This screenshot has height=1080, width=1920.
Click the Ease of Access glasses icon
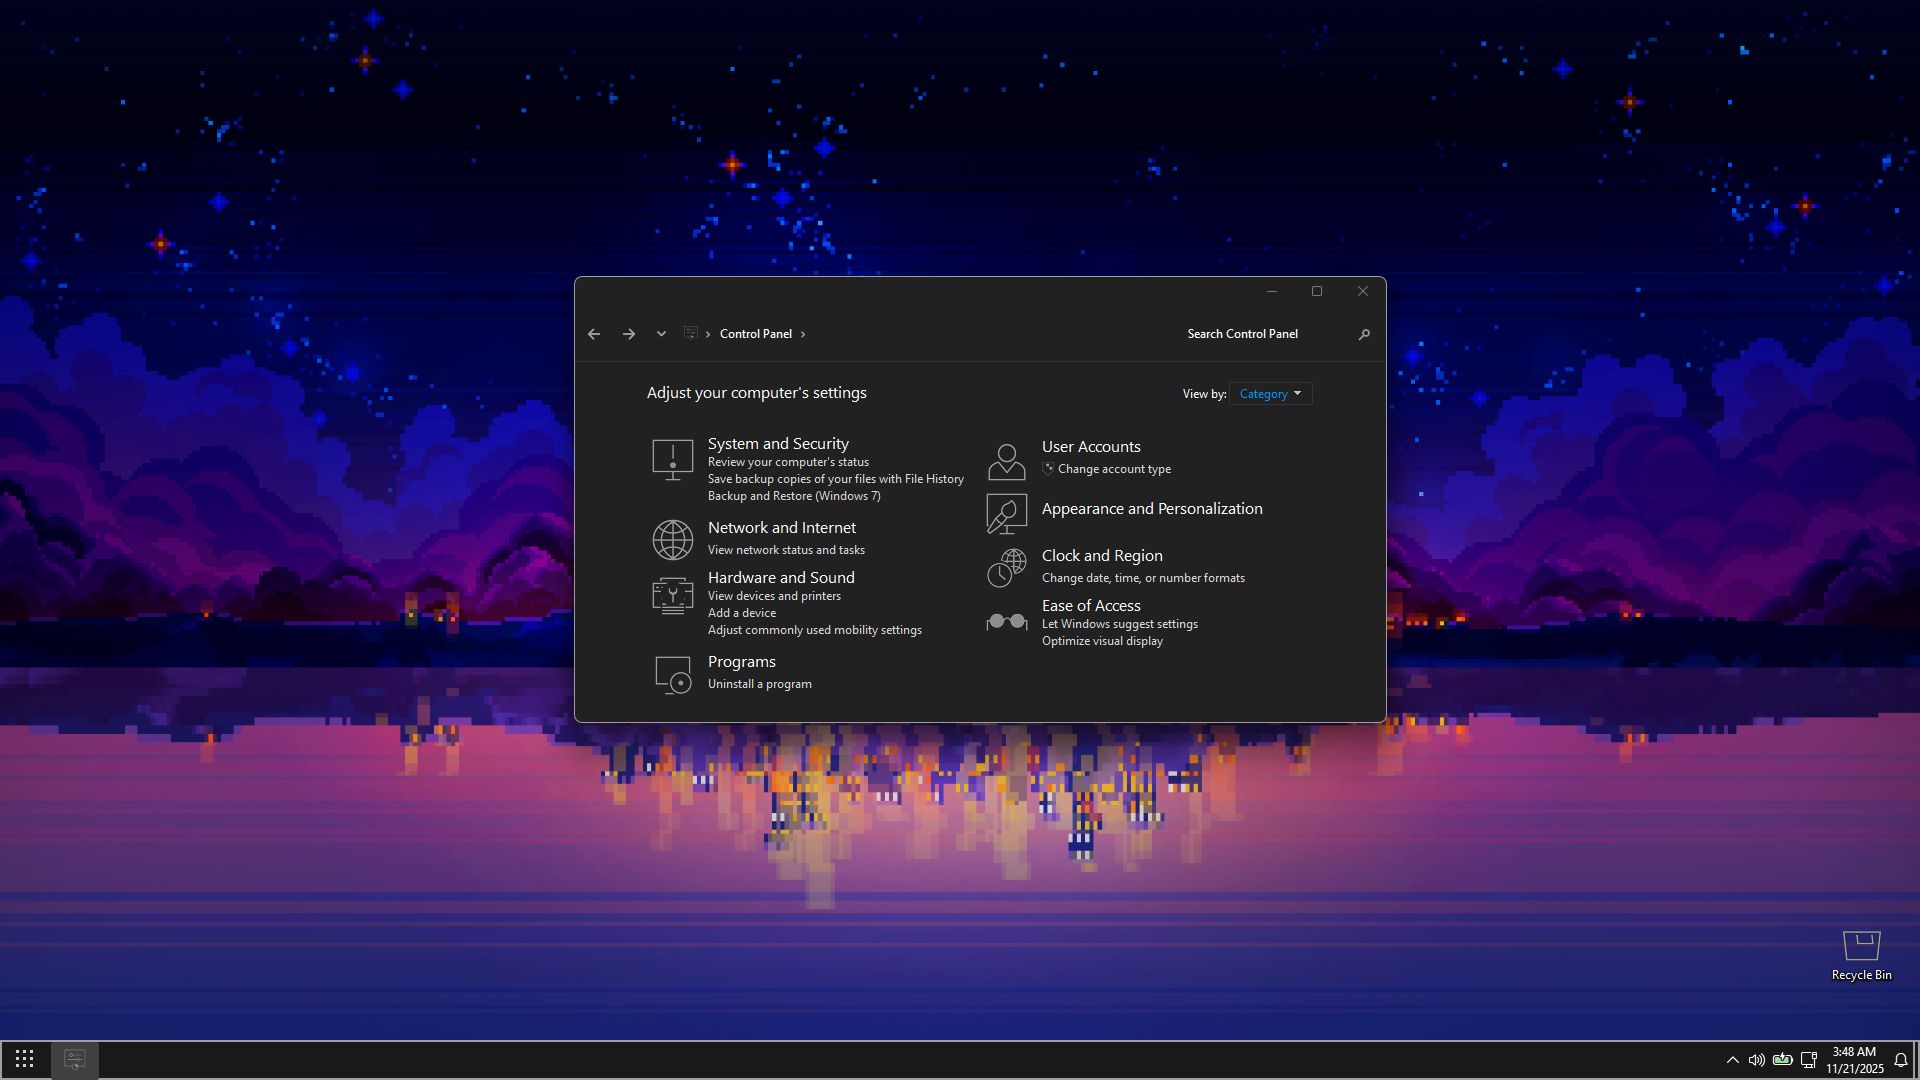1006,622
